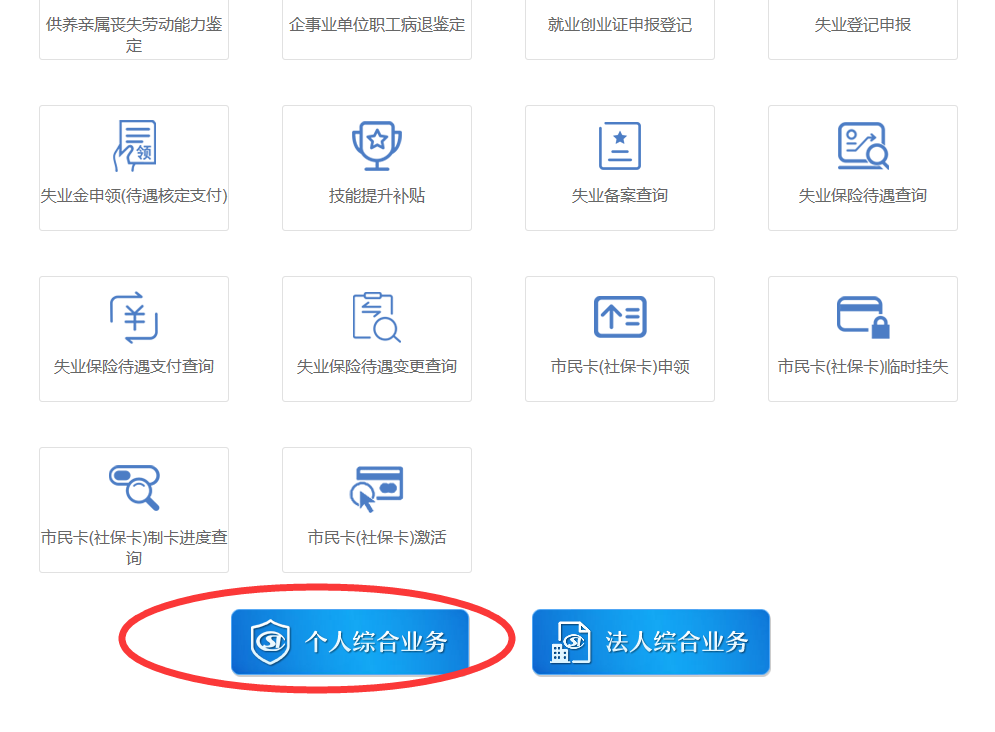Open the 市民卡制卡进度查询 search icon
995x732 pixels.
tap(134, 488)
